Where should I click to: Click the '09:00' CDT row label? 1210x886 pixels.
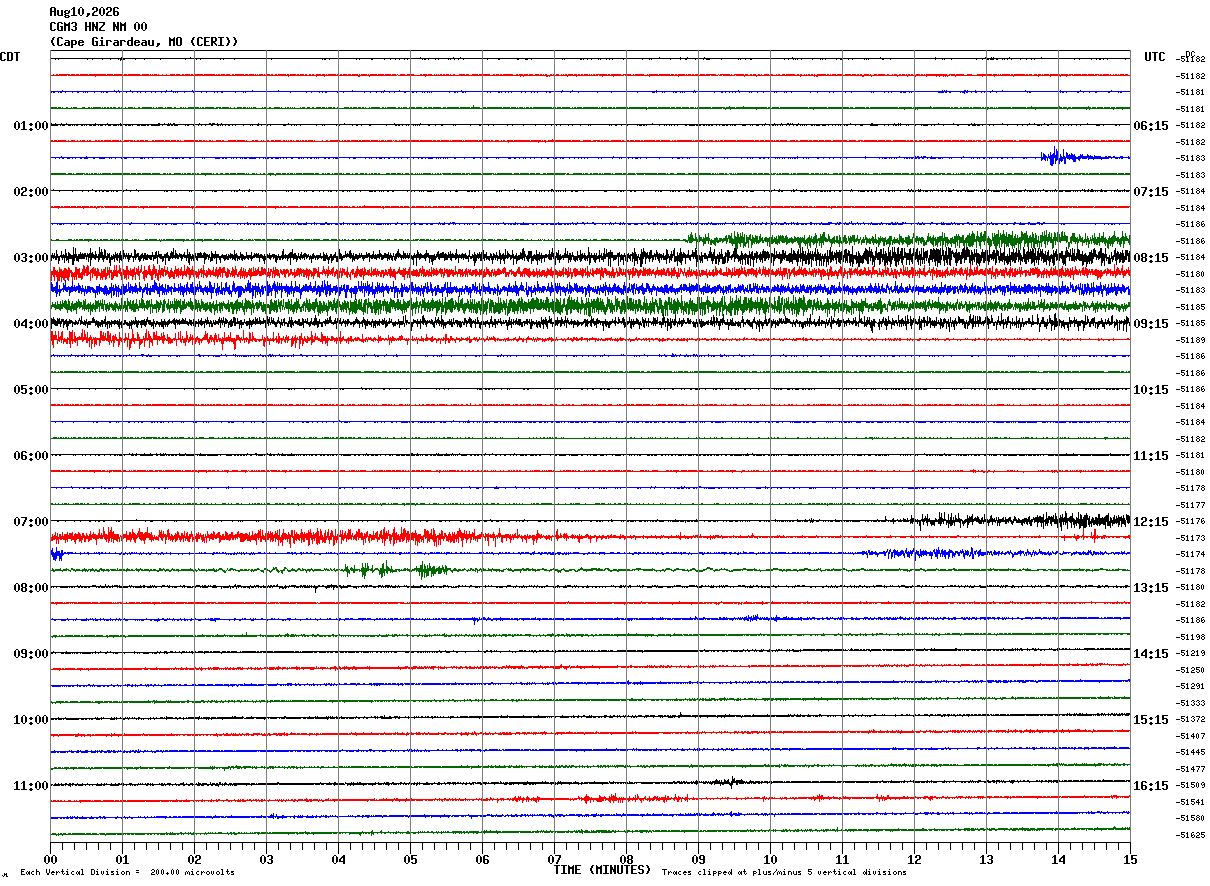coord(31,654)
